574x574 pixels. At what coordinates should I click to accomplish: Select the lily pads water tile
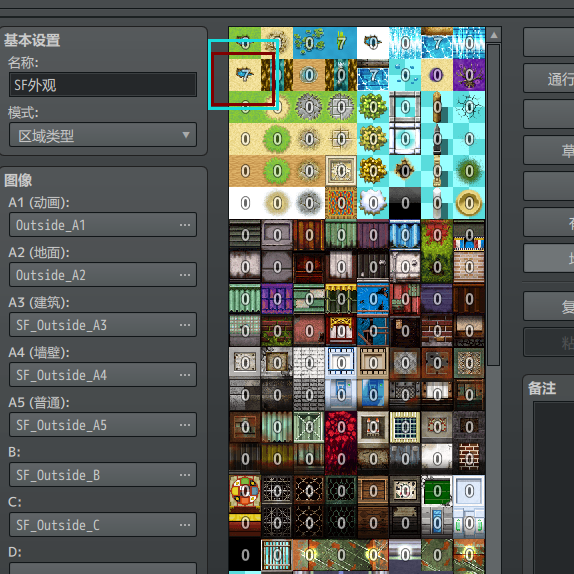click(309, 43)
